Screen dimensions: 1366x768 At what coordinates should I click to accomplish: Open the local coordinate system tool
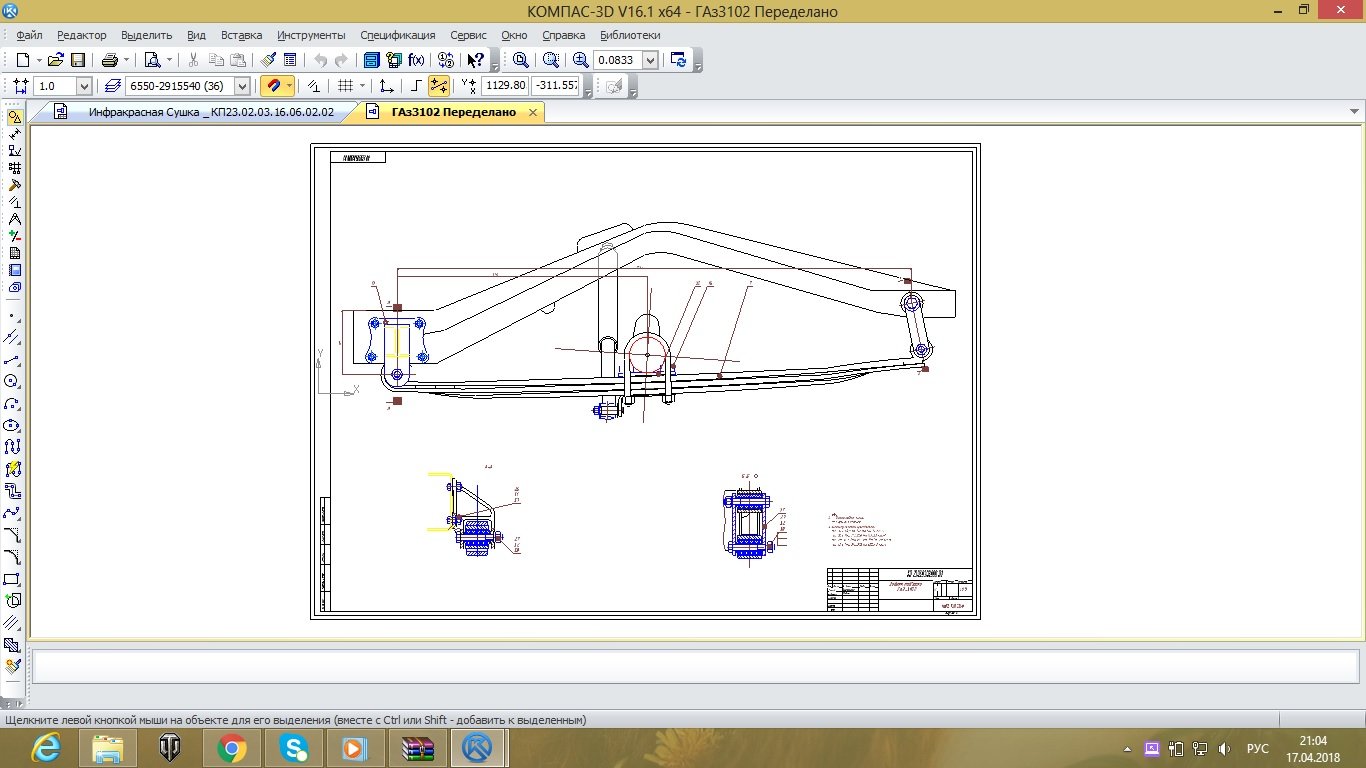pos(387,86)
